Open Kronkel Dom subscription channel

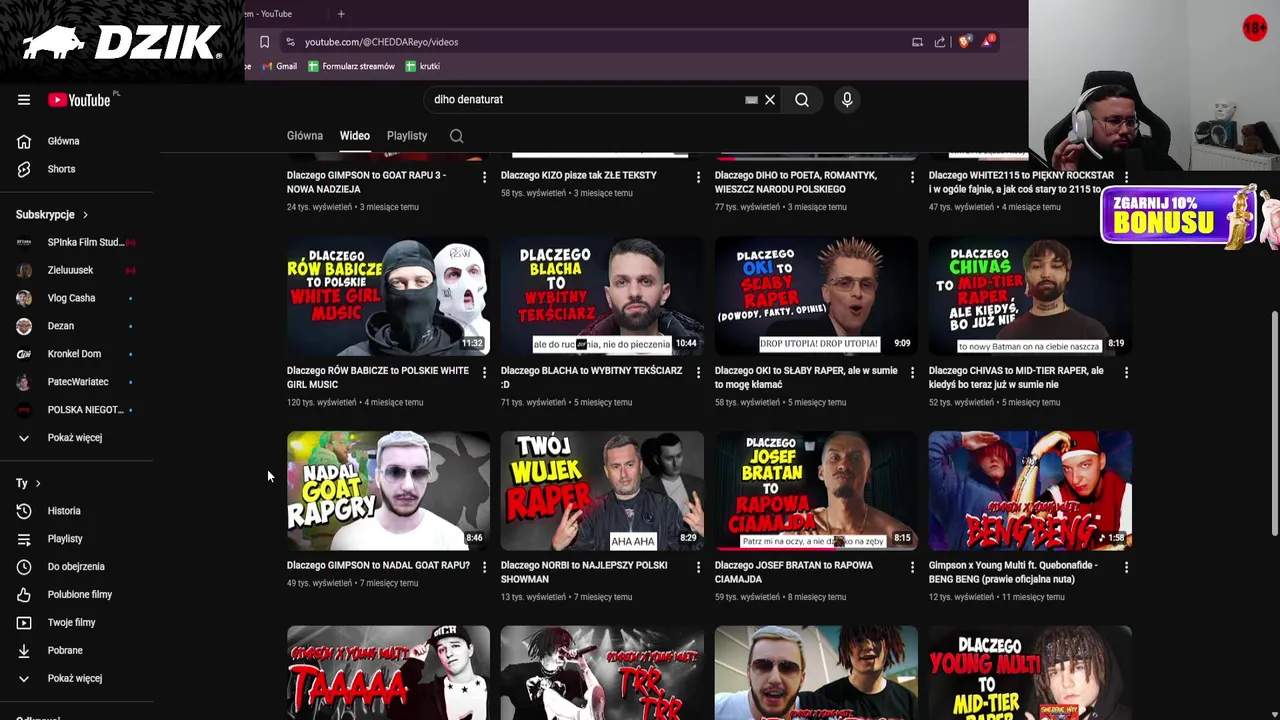[76, 354]
